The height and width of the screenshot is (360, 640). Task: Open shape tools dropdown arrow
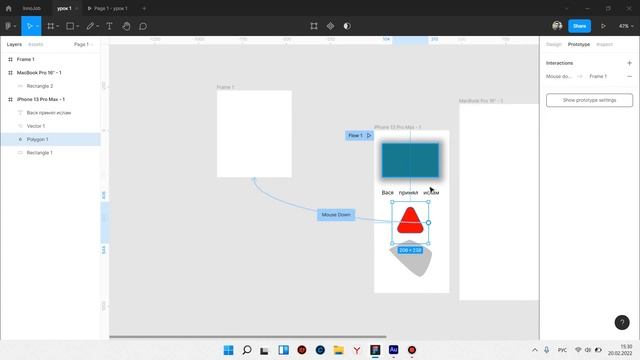(77, 26)
